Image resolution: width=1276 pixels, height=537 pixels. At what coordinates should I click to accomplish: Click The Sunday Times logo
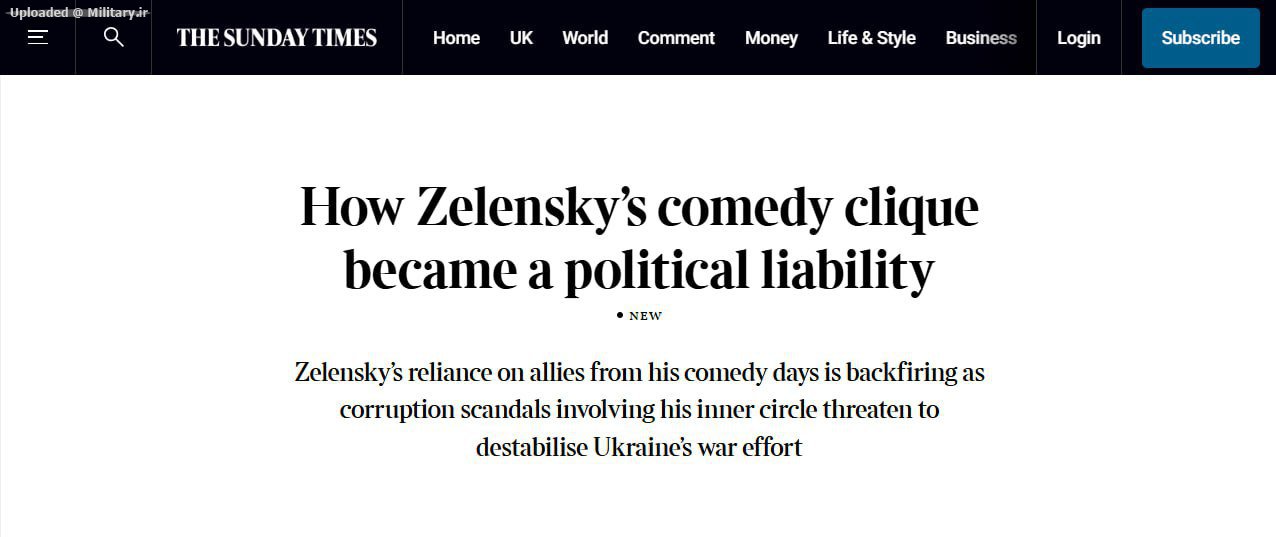[277, 38]
